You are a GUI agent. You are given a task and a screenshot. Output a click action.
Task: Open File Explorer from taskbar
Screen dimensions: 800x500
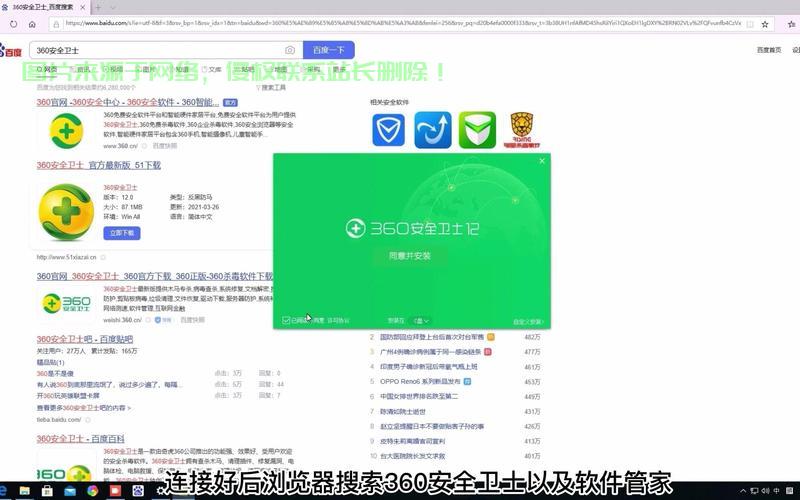click(24, 491)
